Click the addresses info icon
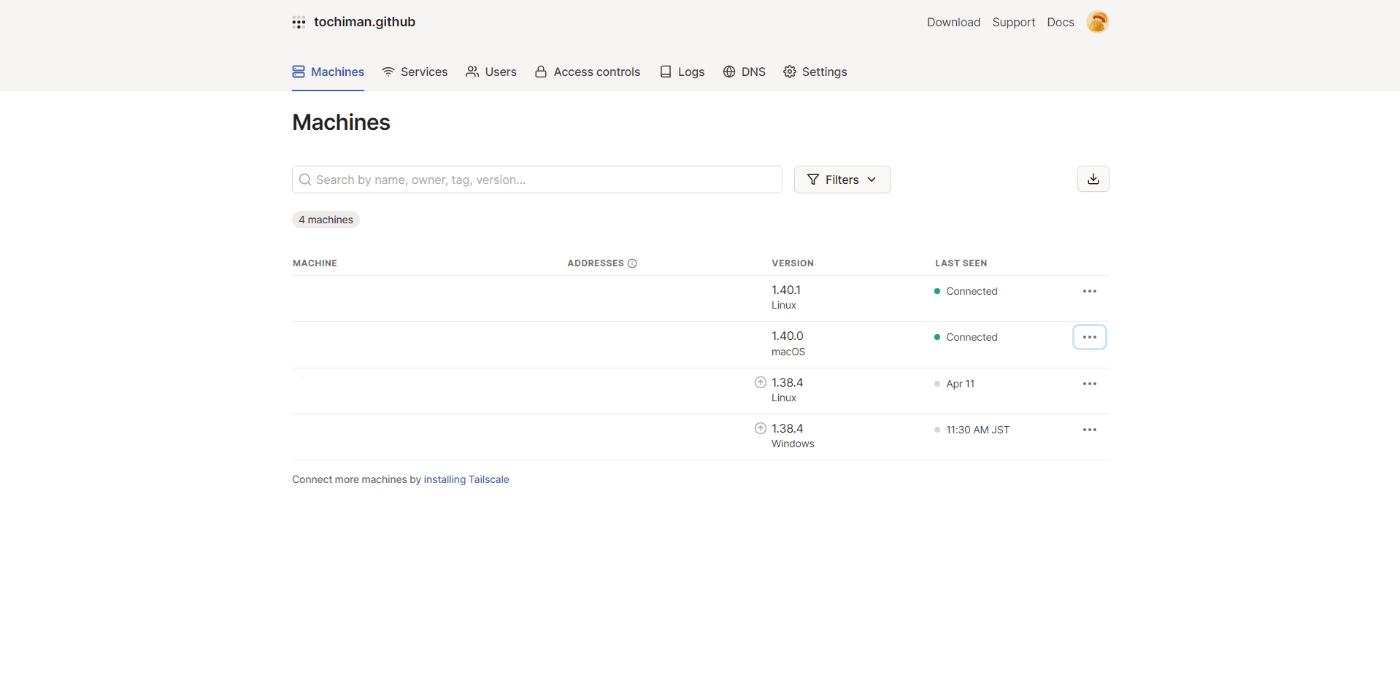Screen dimensions: 1400x685 (632, 263)
